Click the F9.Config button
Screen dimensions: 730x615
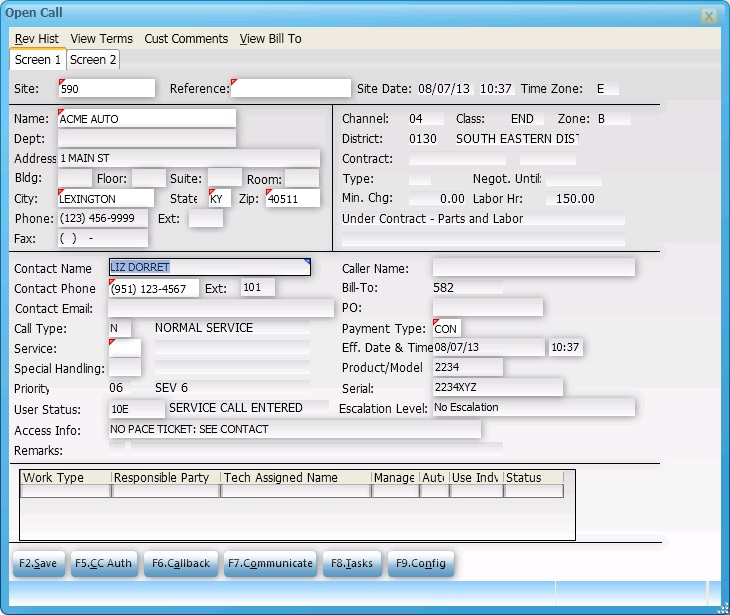[421, 563]
